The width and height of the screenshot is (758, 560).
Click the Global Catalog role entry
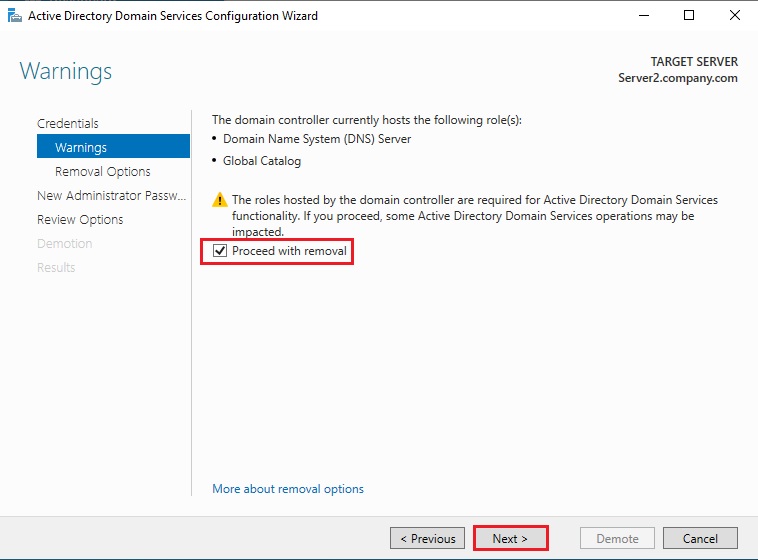(262, 161)
